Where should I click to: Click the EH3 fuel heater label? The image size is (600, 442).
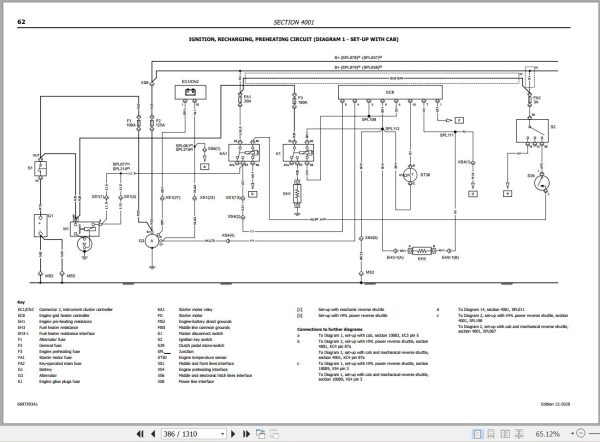[x=421, y=259]
